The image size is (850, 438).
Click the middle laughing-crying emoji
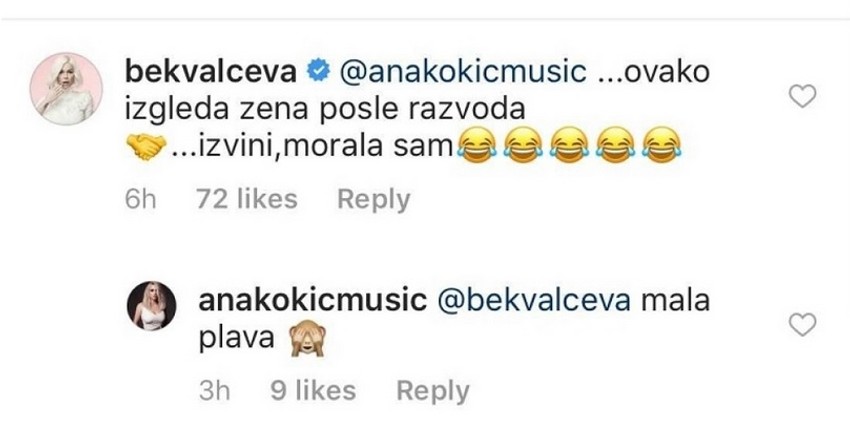tap(569, 145)
